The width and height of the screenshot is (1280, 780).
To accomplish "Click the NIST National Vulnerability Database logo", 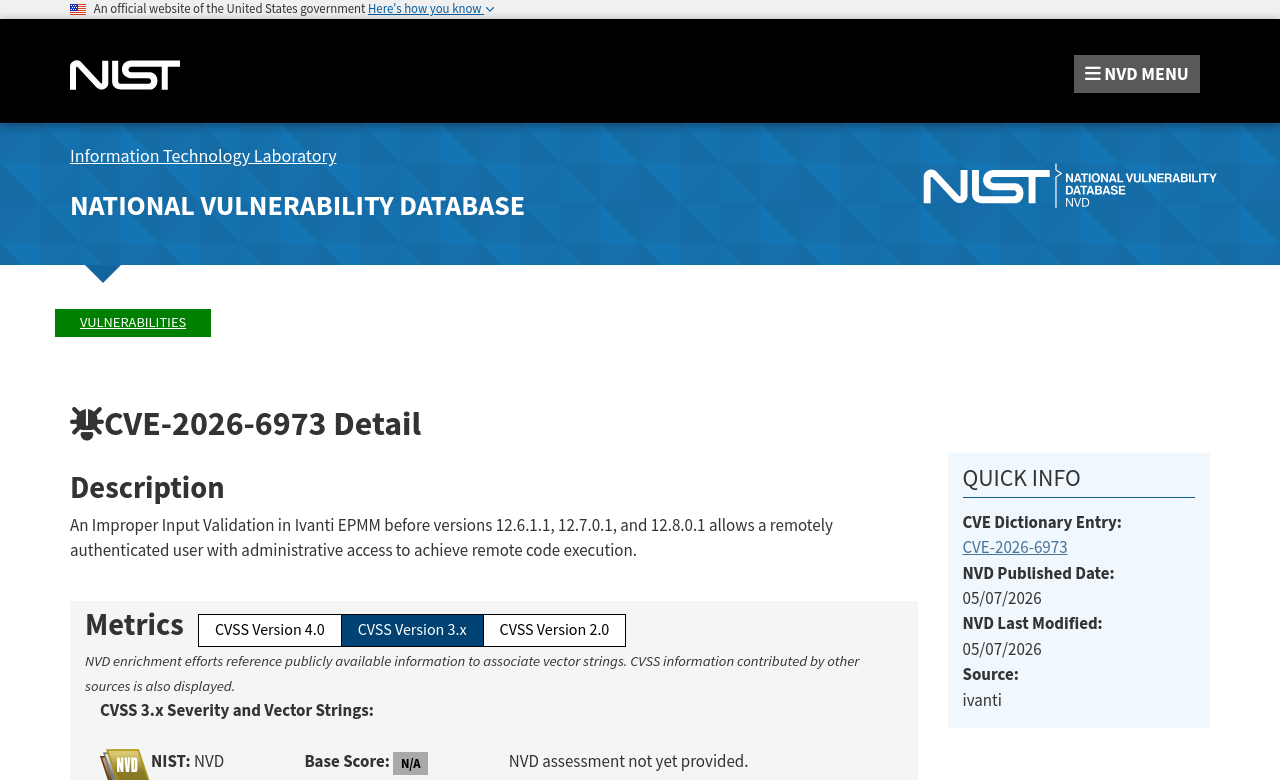I will (1070, 186).
